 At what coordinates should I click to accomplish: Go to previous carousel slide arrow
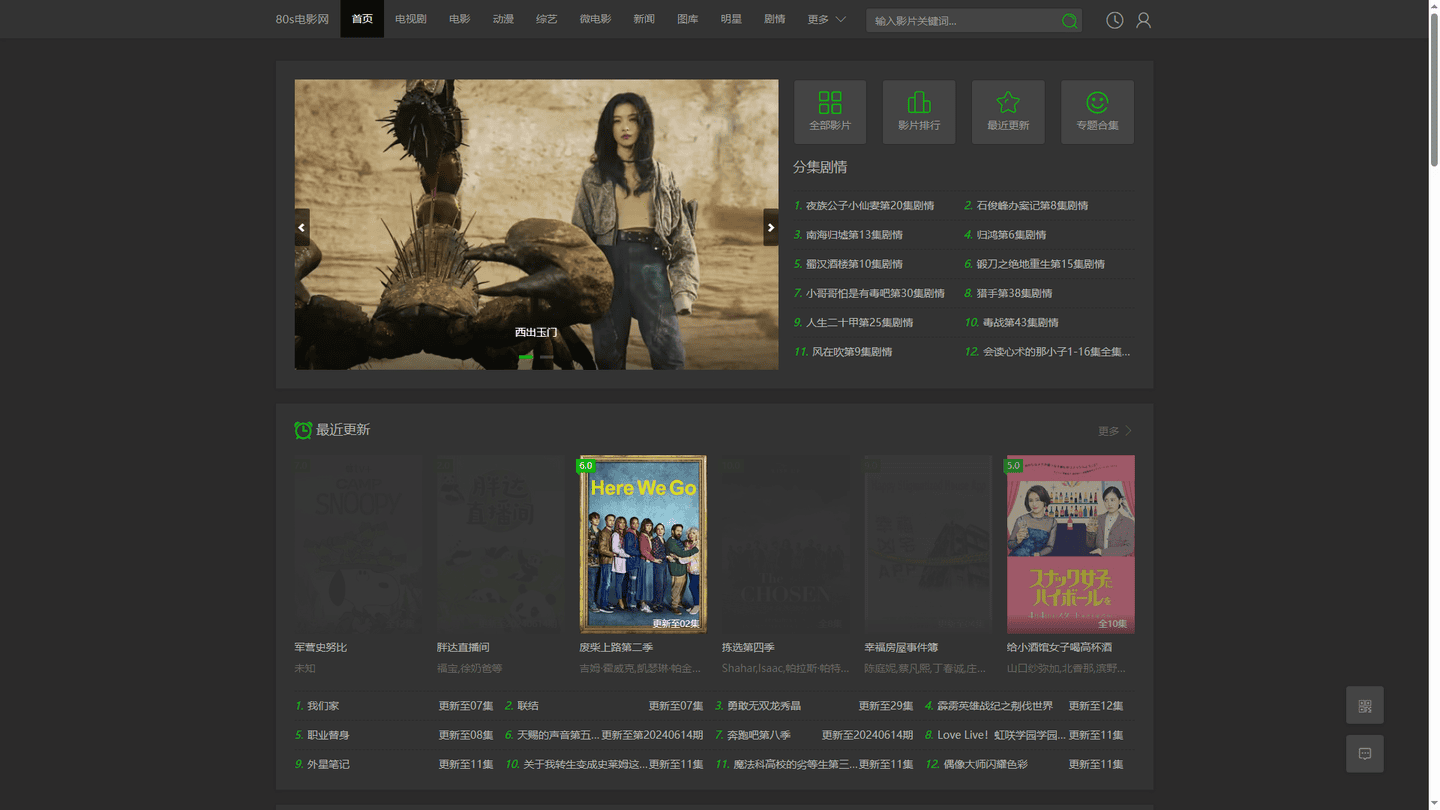coord(302,227)
